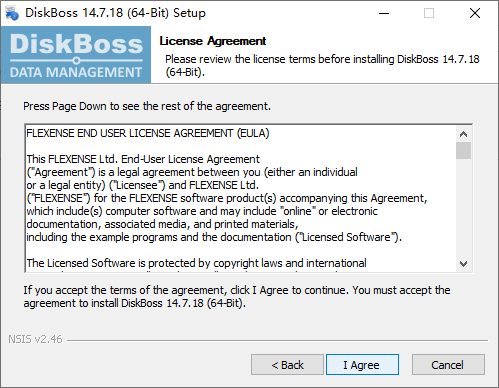This screenshot has height=388, width=499.
Task: Click the I Agree button to continue
Action: point(362,365)
